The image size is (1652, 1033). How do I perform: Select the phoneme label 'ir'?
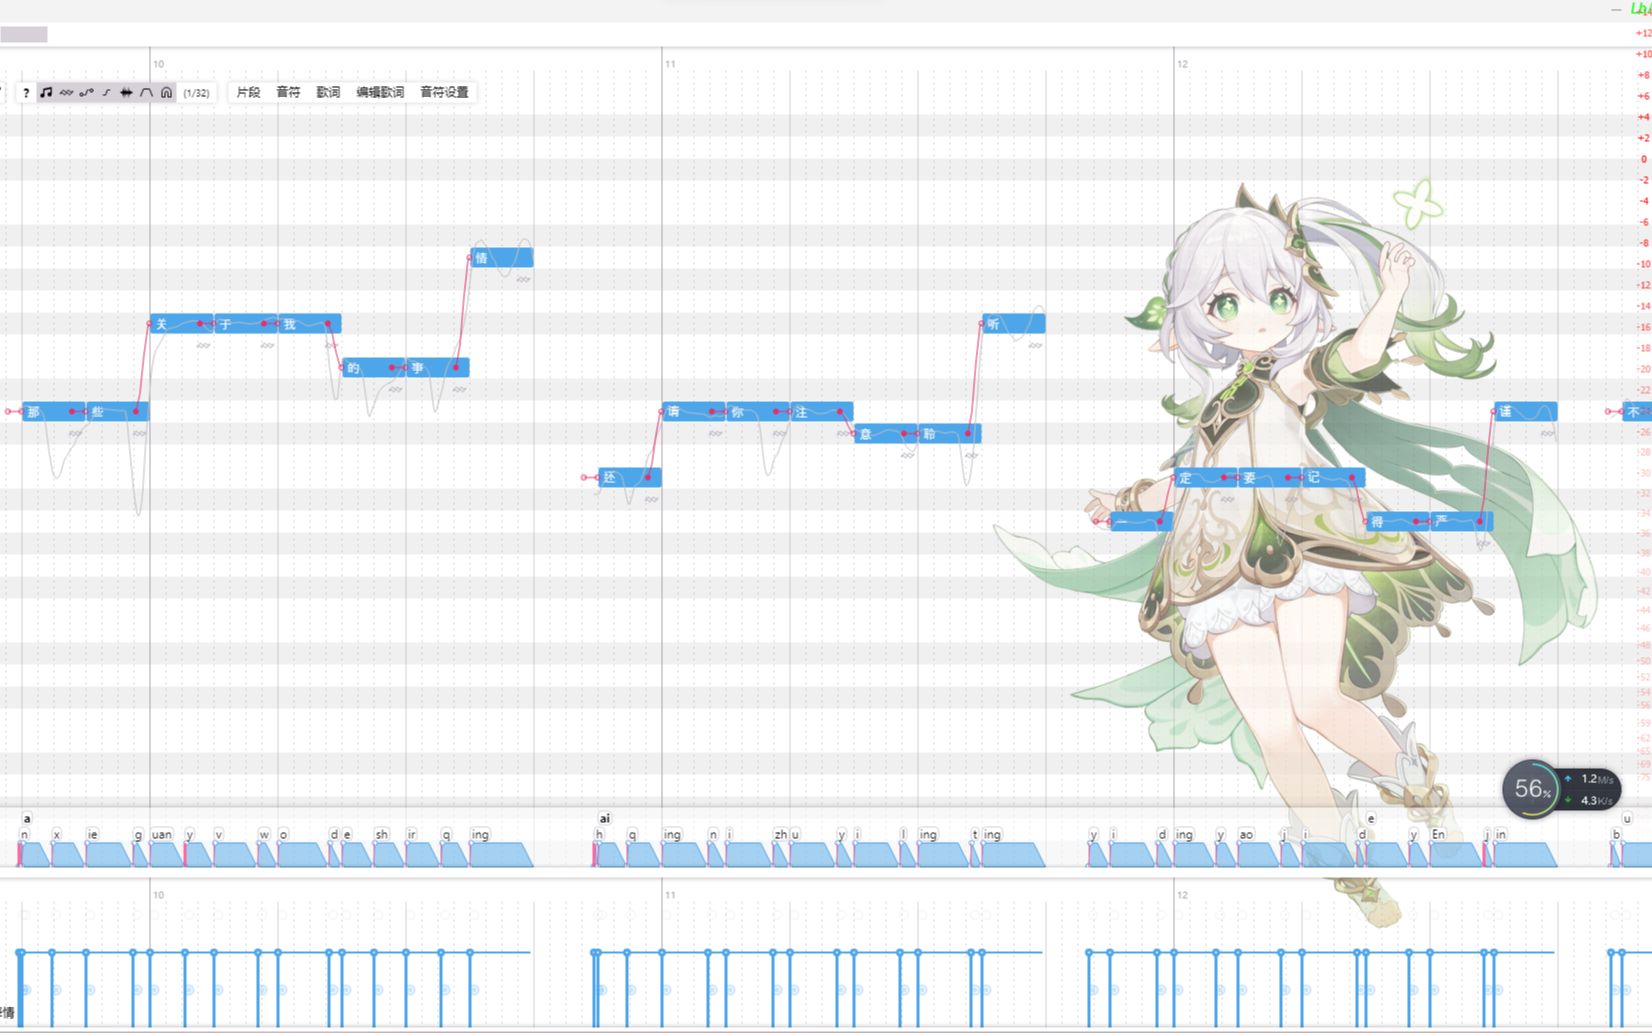411,834
